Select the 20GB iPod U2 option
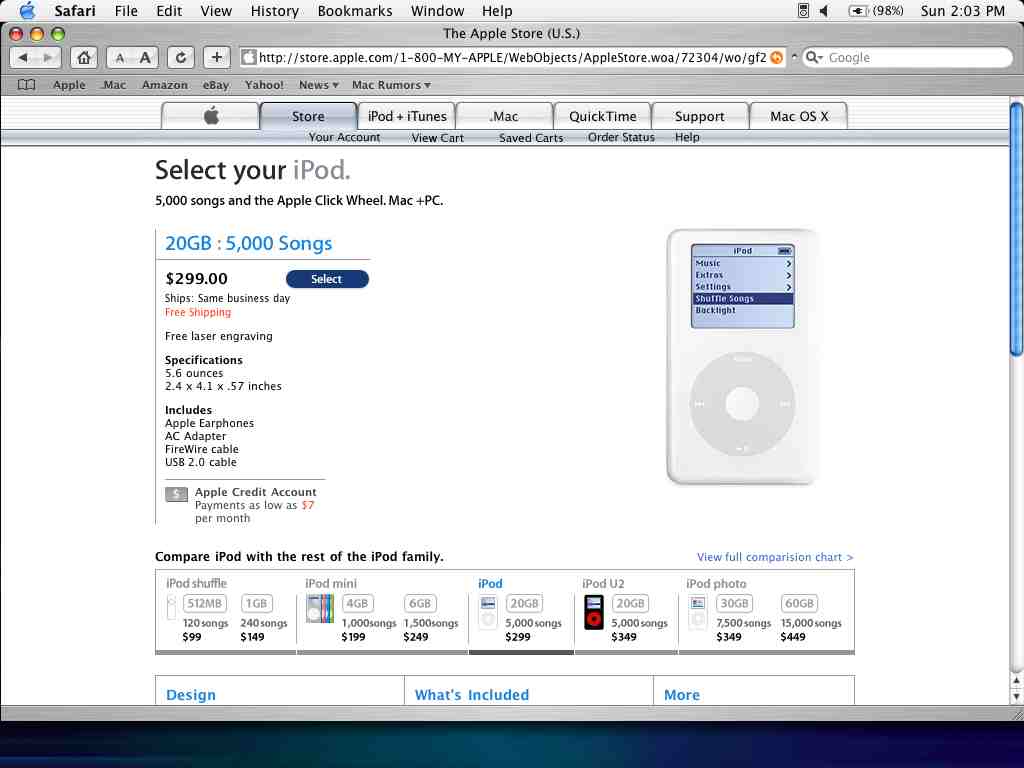The width and height of the screenshot is (1024, 768). (x=630, y=603)
